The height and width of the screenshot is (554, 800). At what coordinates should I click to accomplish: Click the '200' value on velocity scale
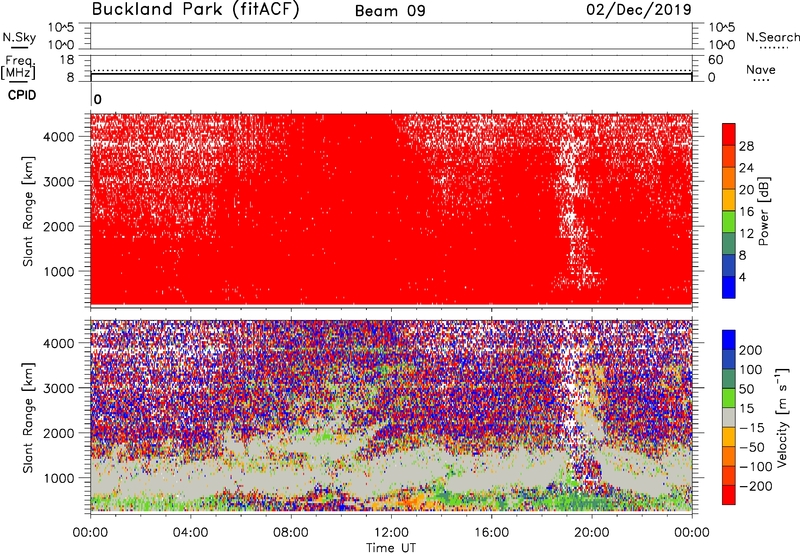[751, 350]
